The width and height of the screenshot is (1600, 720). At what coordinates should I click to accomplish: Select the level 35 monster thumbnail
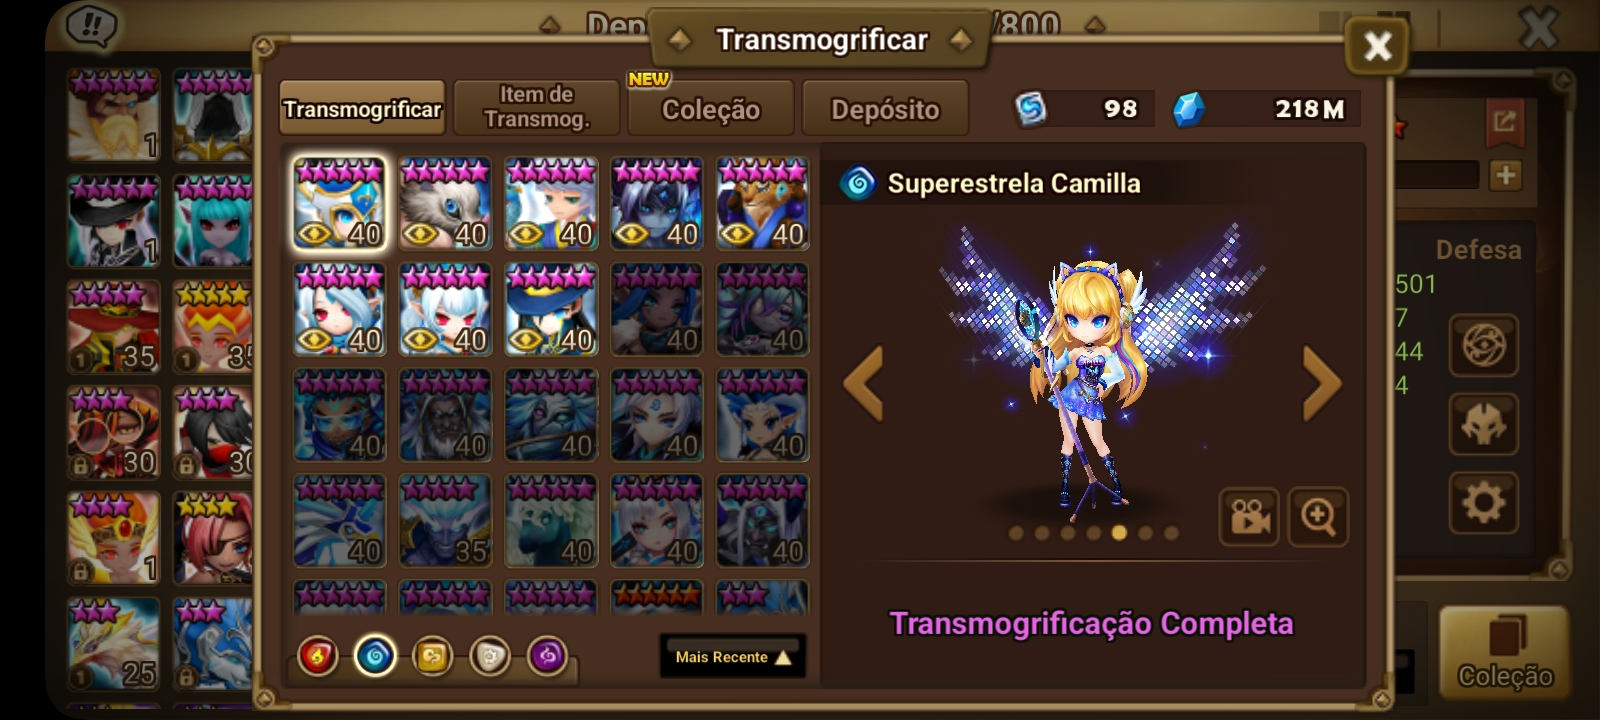(445, 521)
